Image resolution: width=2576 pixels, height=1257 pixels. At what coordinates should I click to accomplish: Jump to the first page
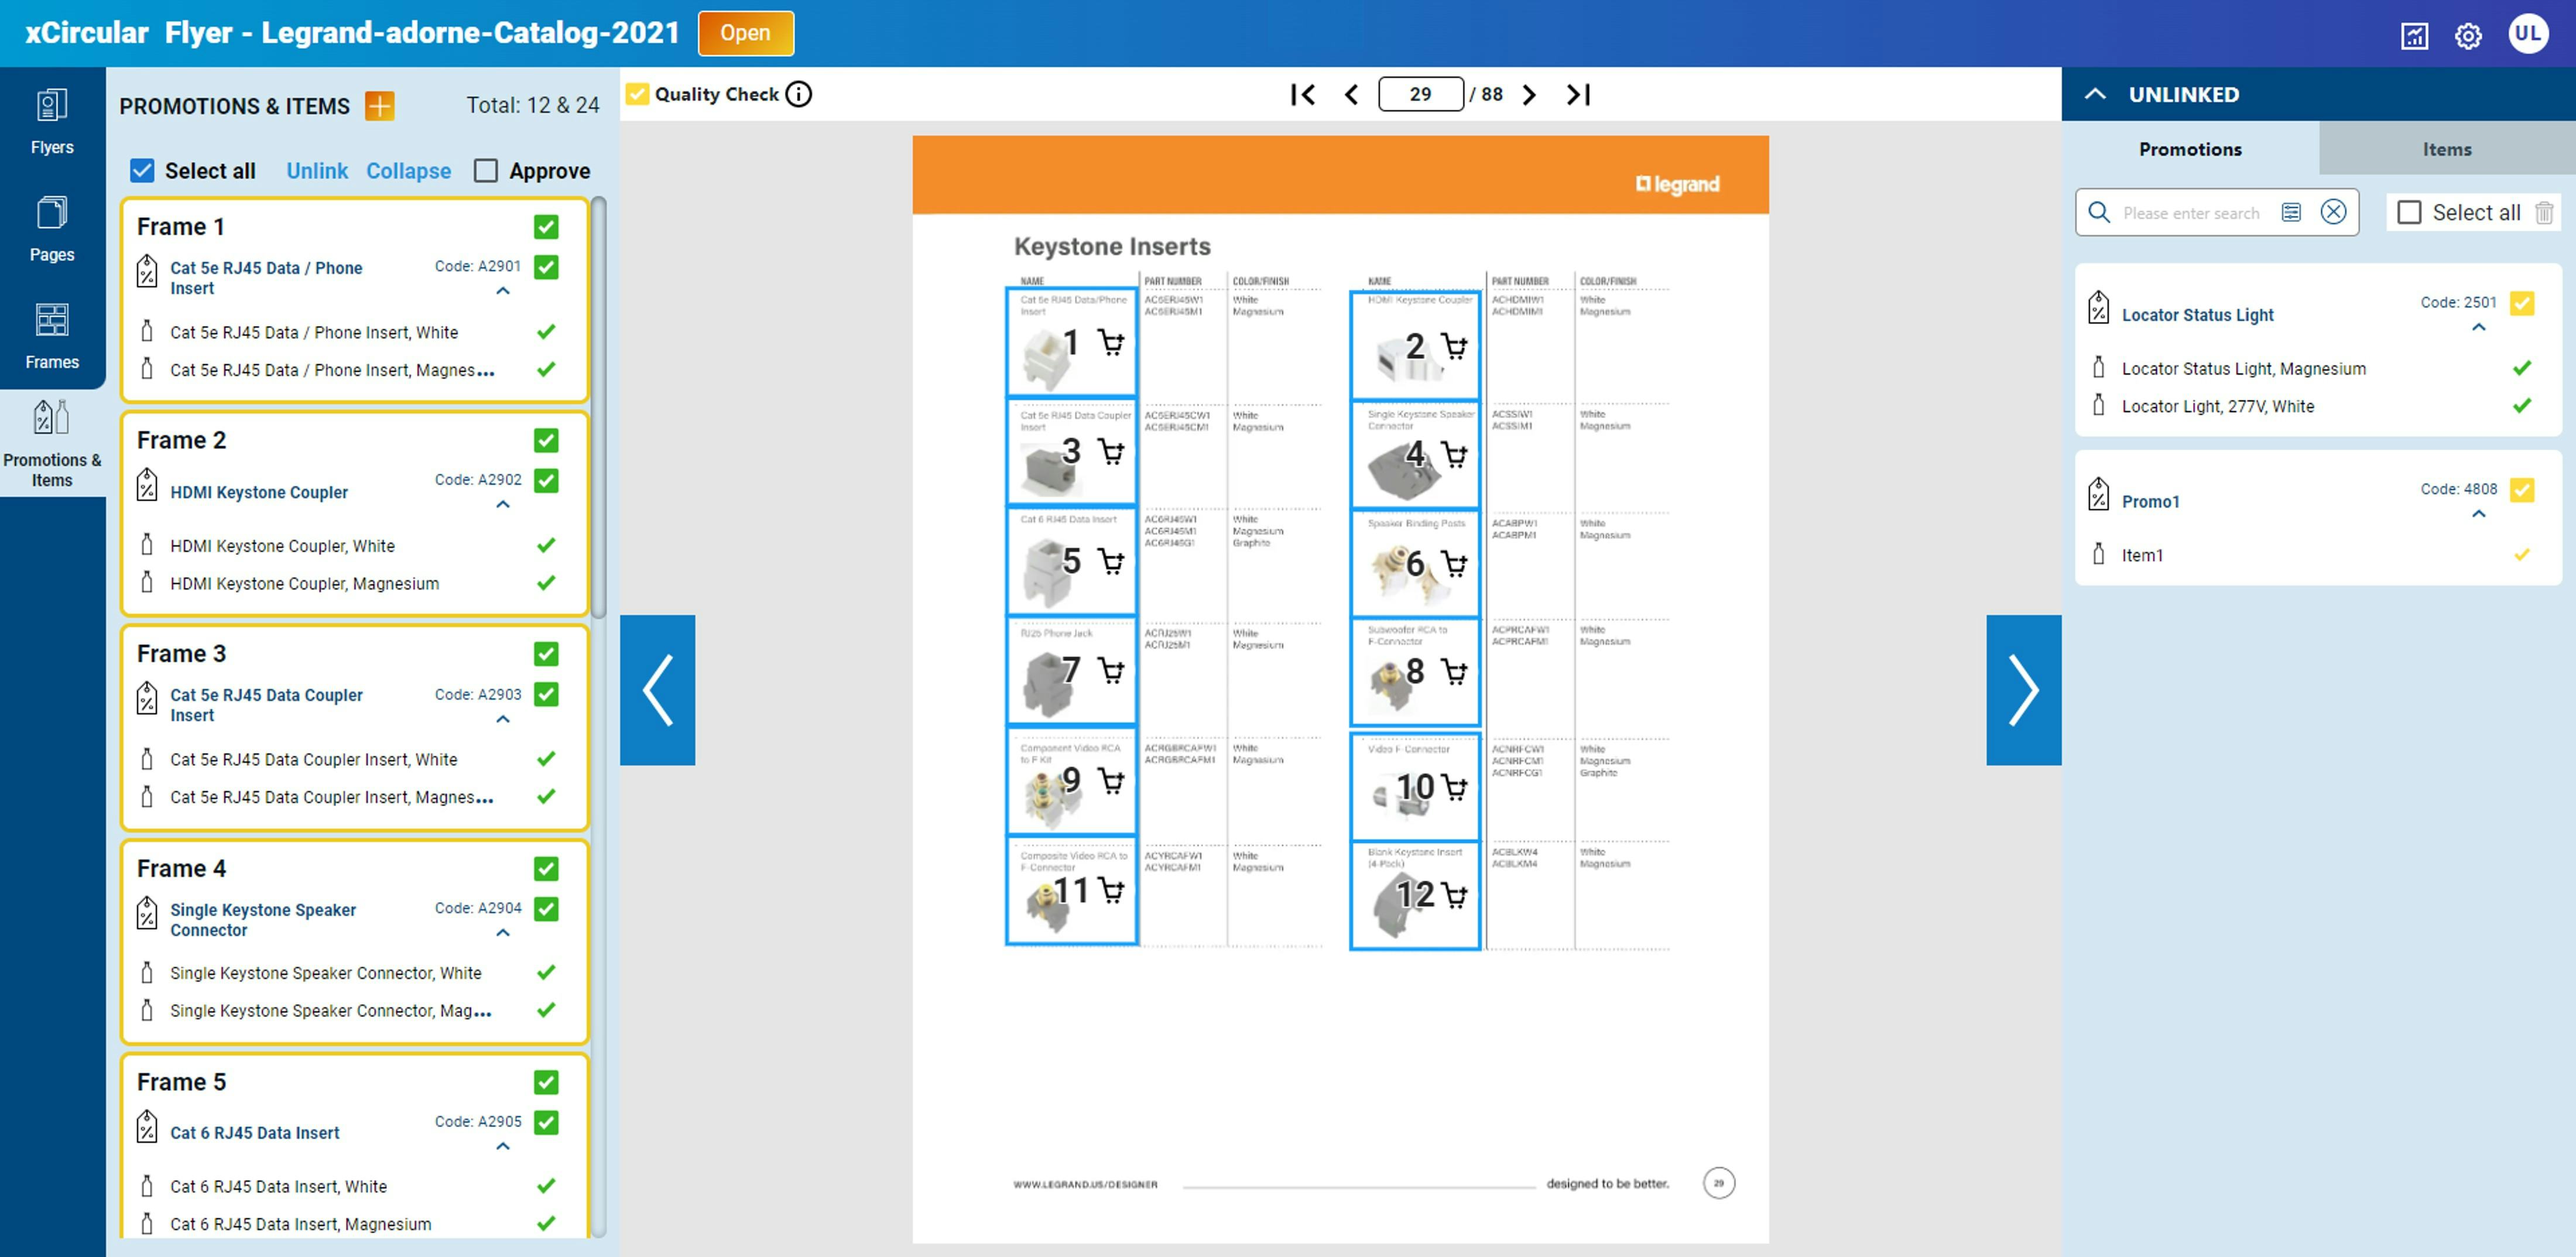[x=1302, y=94]
